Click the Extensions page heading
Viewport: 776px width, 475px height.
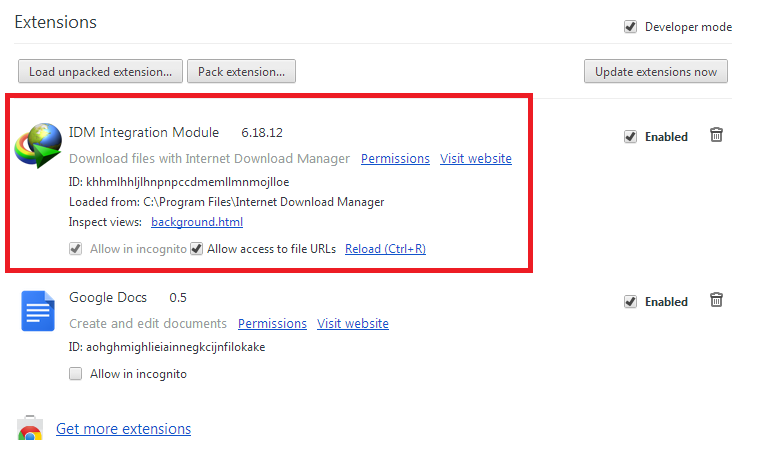(55, 22)
